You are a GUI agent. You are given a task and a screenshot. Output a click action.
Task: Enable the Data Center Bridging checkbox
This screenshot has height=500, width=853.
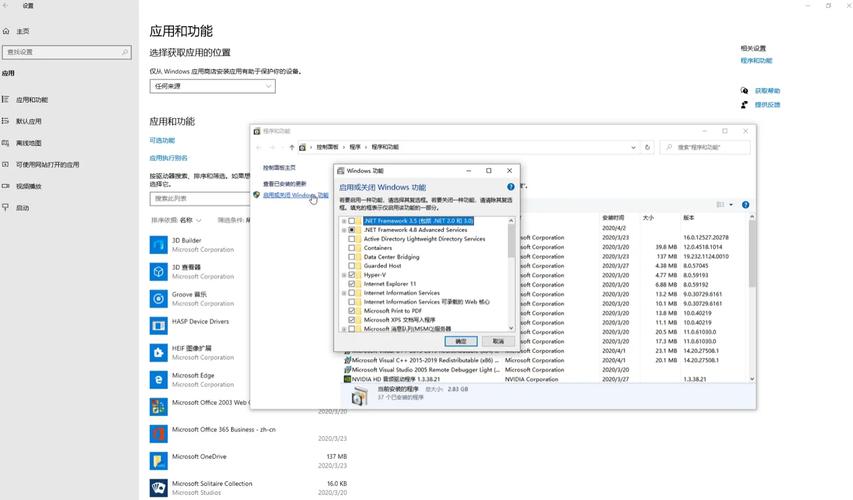point(351,257)
